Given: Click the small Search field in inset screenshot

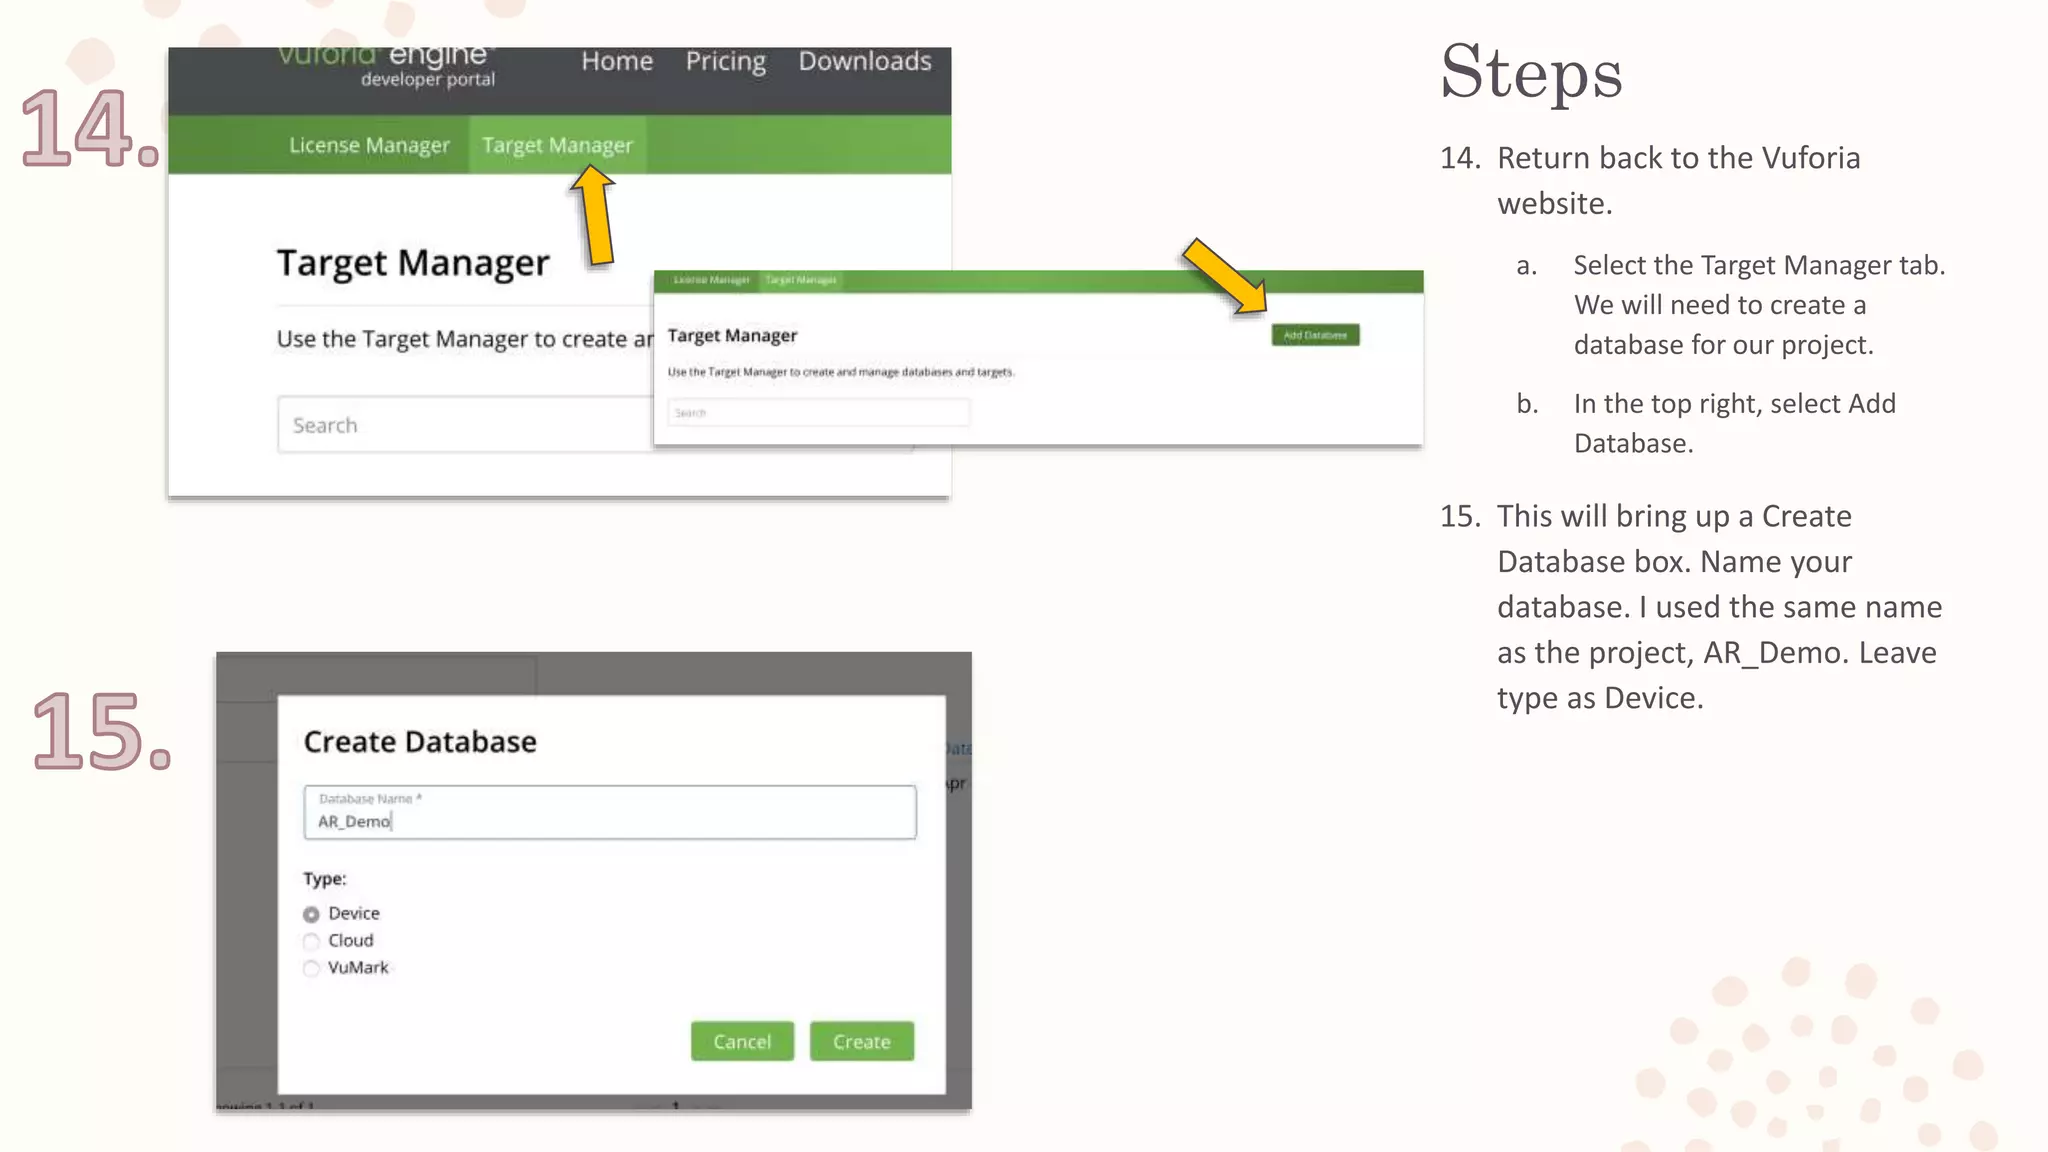Looking at the screenshot, I should pos(818,412).
